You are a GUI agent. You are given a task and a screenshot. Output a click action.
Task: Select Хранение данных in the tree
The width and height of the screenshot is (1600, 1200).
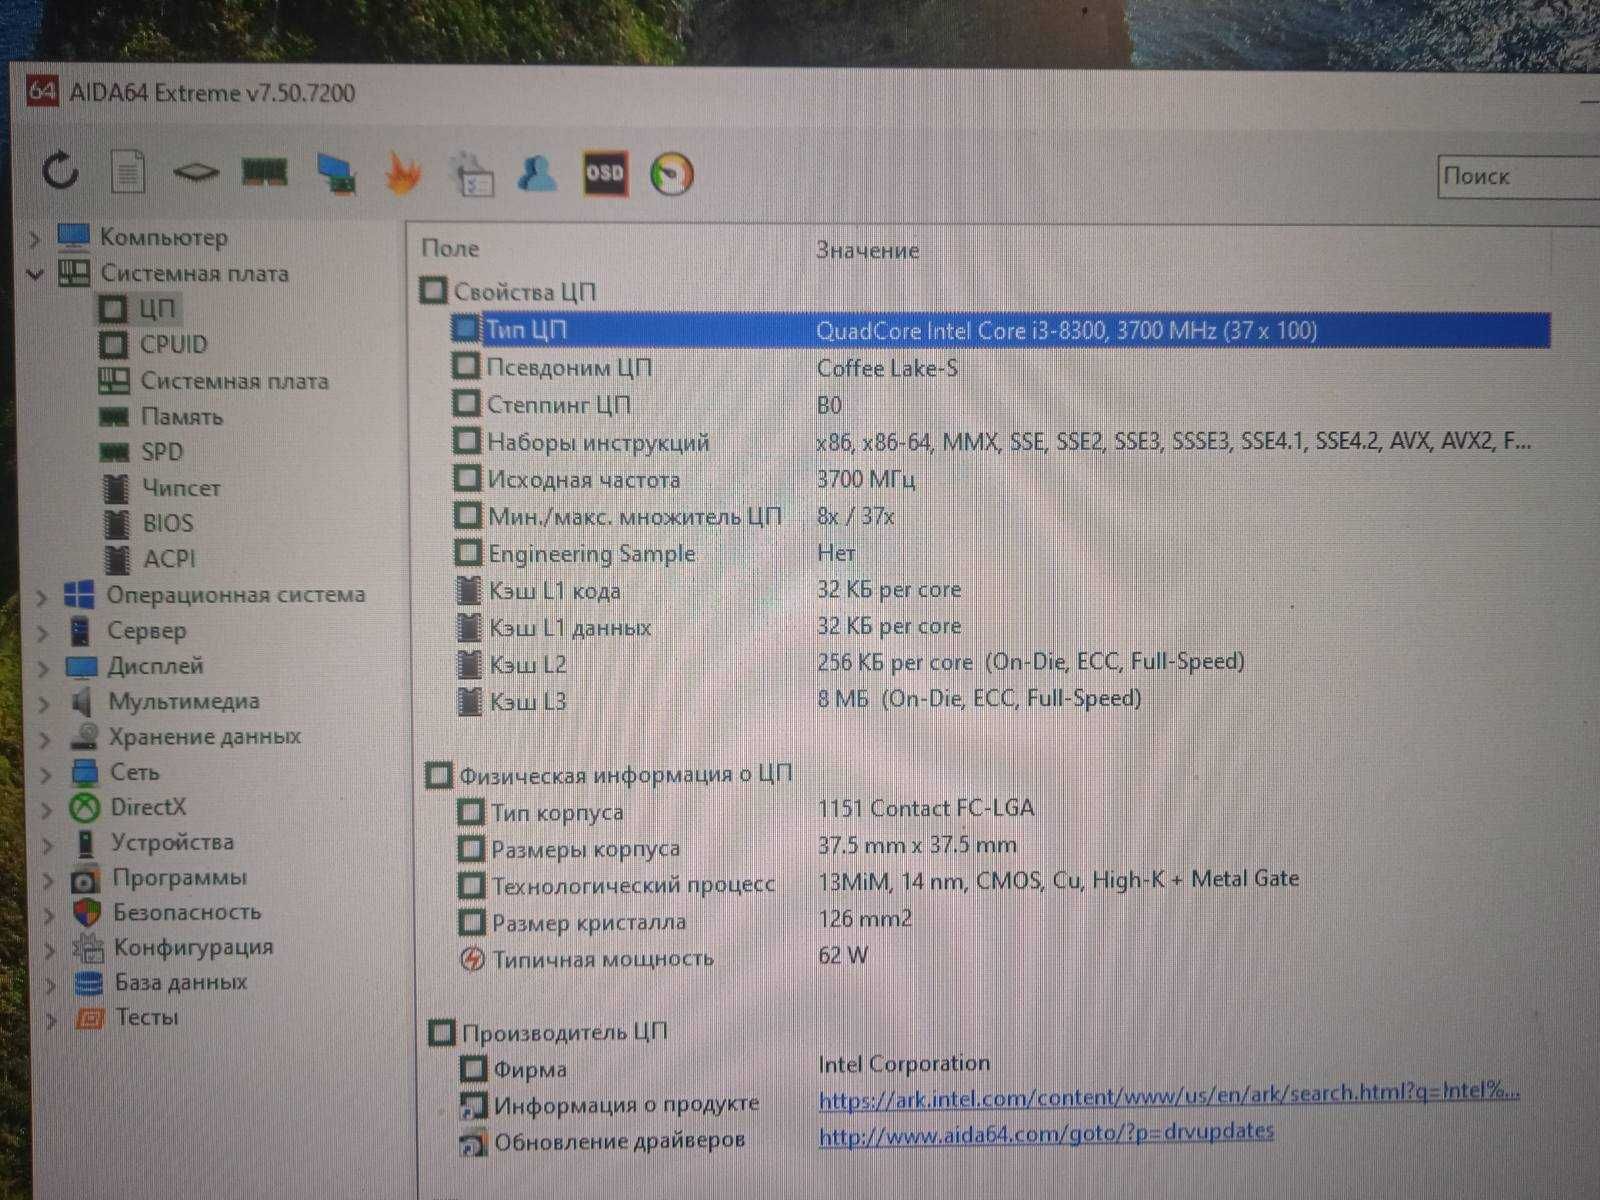pyautogui.click(x=185, y=736)
